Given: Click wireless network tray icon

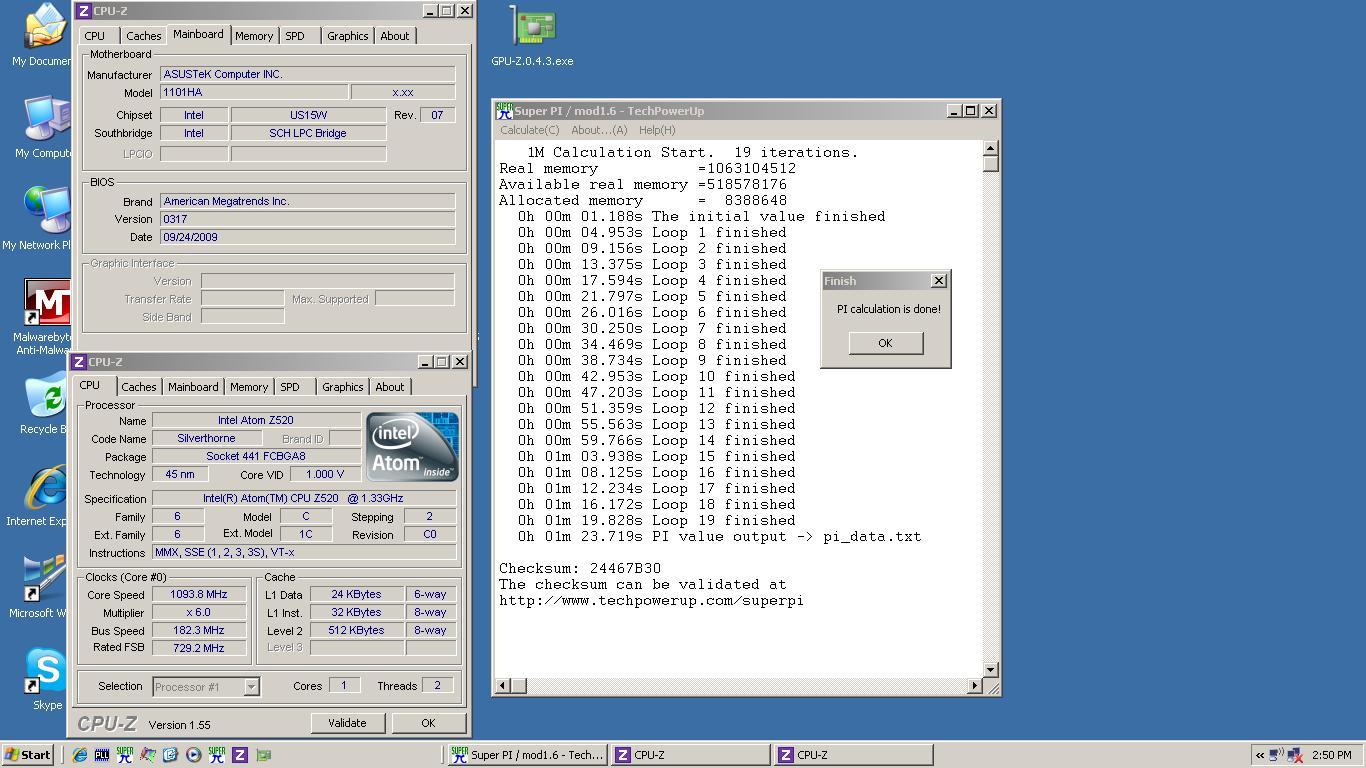Looking at the screenshot, I should click(x=1277, y=755).
